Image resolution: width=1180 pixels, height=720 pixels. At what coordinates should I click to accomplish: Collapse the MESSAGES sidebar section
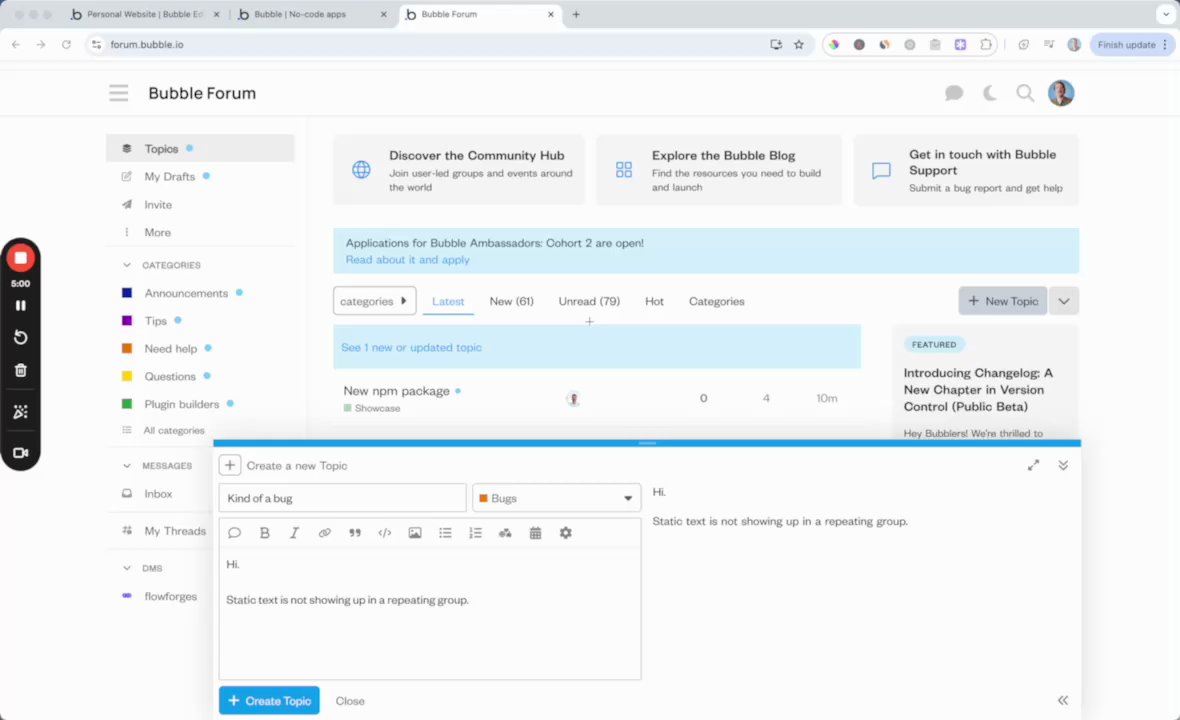[126, 466]
